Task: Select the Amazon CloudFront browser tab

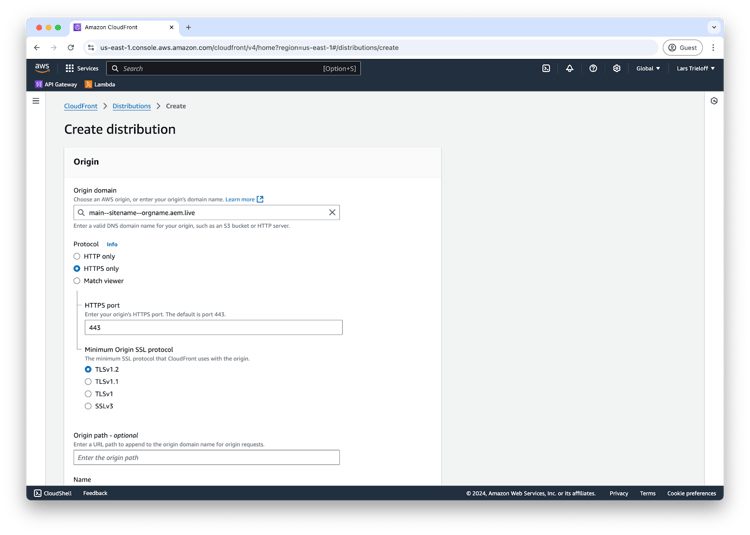Action: pyautogui.click(x=124, y=27)
